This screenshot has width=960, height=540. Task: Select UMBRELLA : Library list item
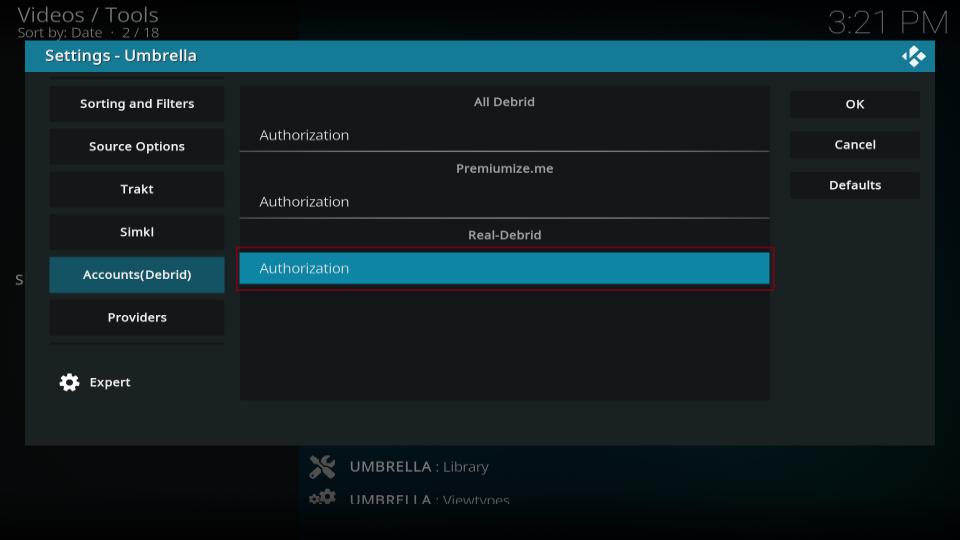419,467
